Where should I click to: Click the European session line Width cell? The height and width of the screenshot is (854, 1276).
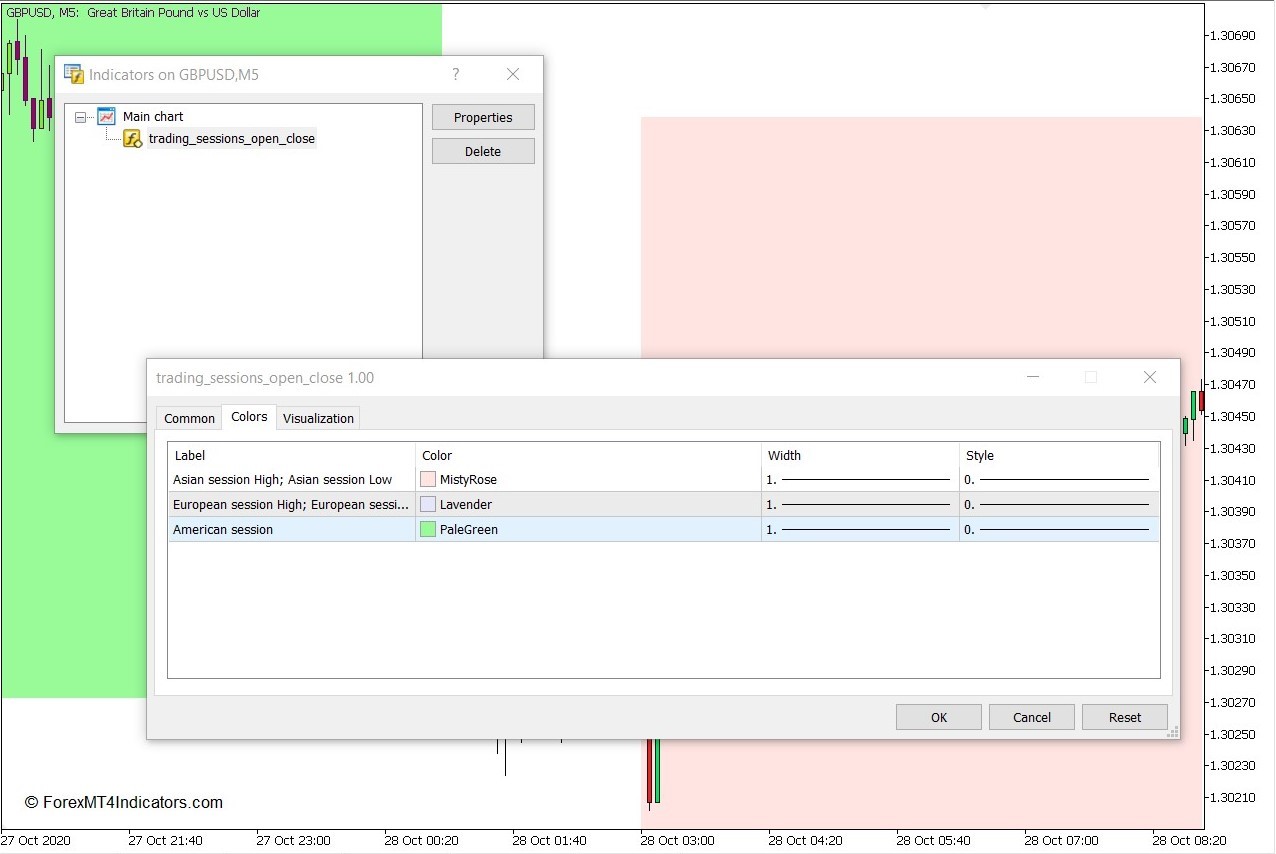click(x=860, y=505)
